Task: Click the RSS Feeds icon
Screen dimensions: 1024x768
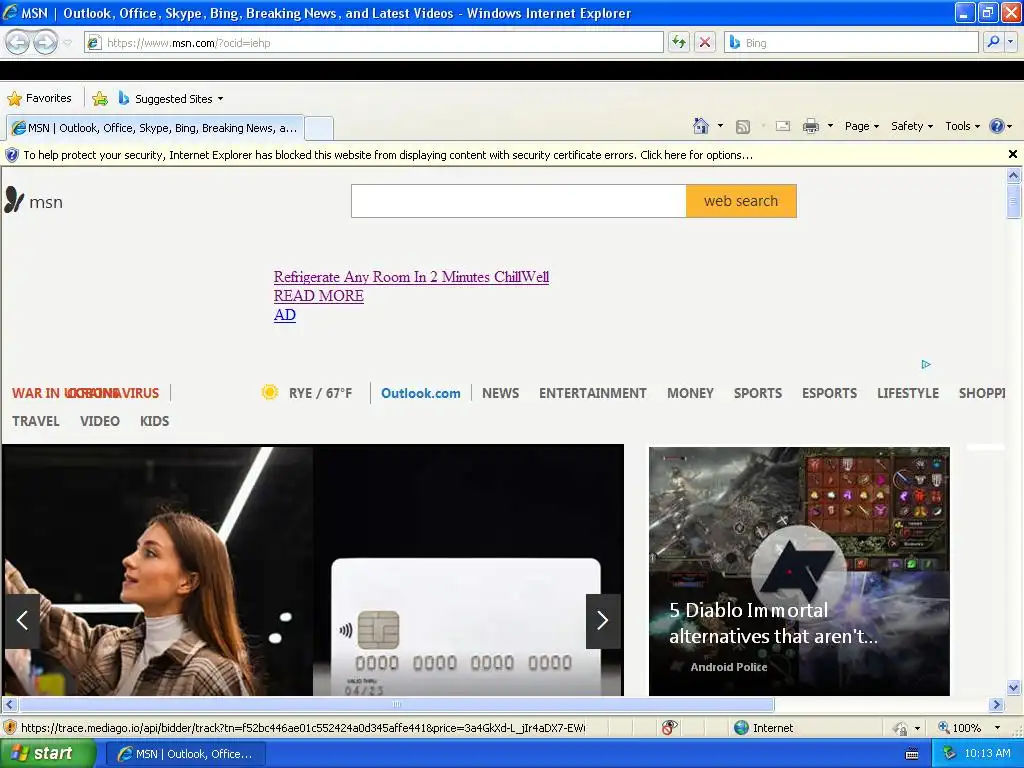Action: 743,127
